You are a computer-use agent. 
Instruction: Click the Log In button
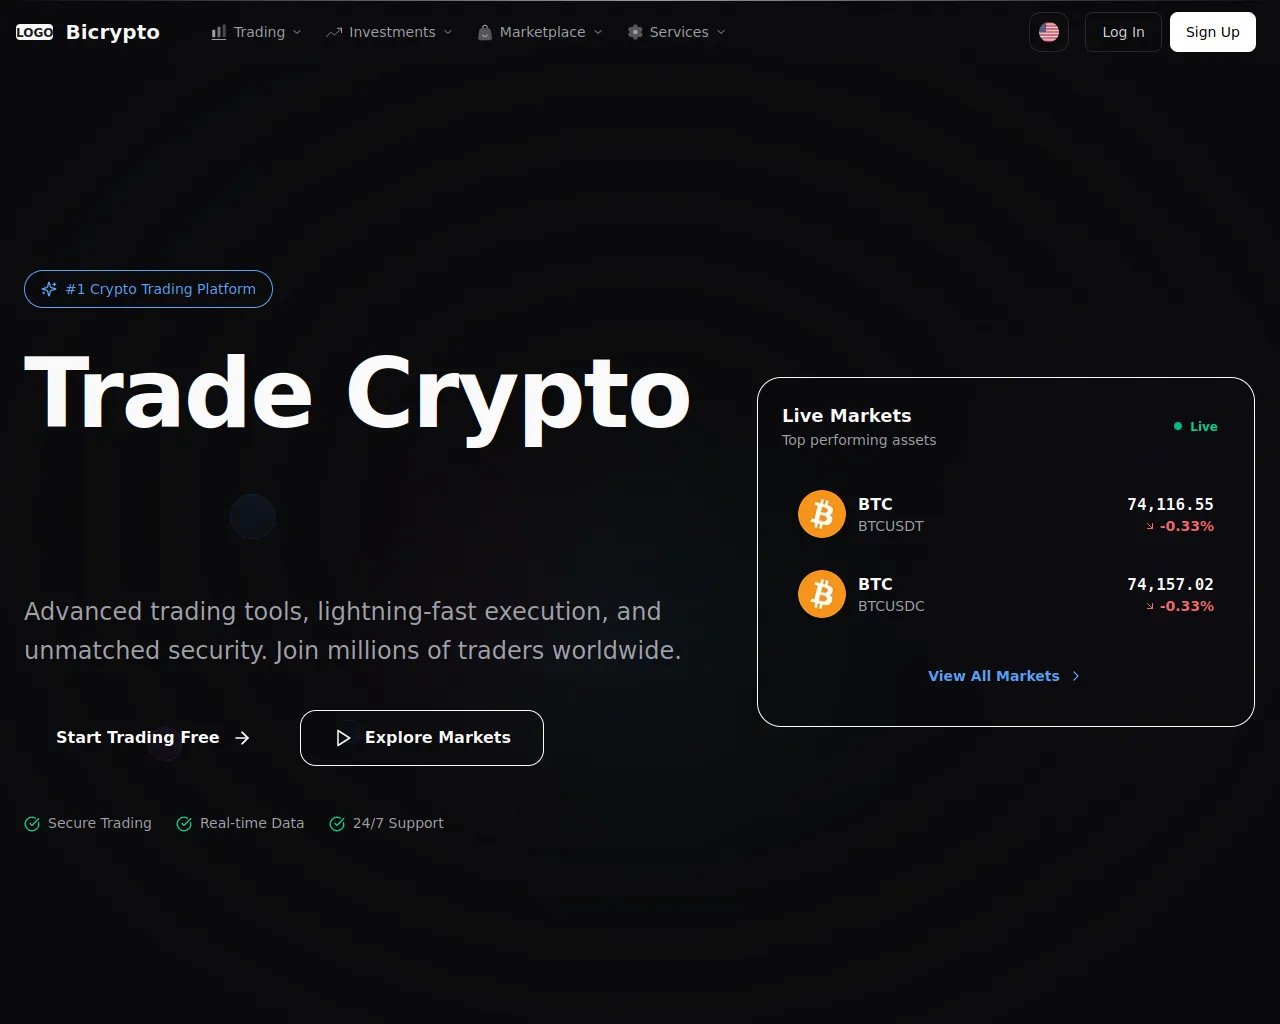click(1123, 32)
